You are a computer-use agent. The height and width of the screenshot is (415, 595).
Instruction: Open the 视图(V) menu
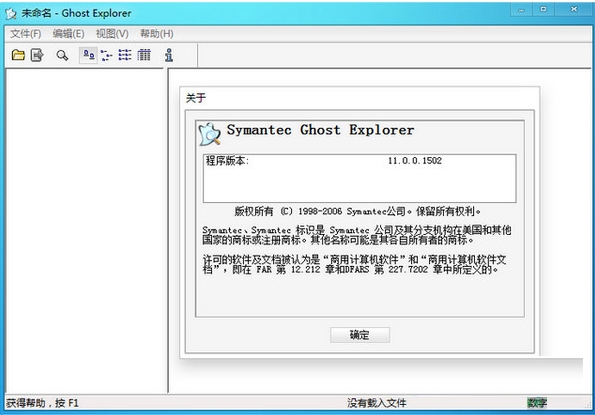[x=112, y=34]
